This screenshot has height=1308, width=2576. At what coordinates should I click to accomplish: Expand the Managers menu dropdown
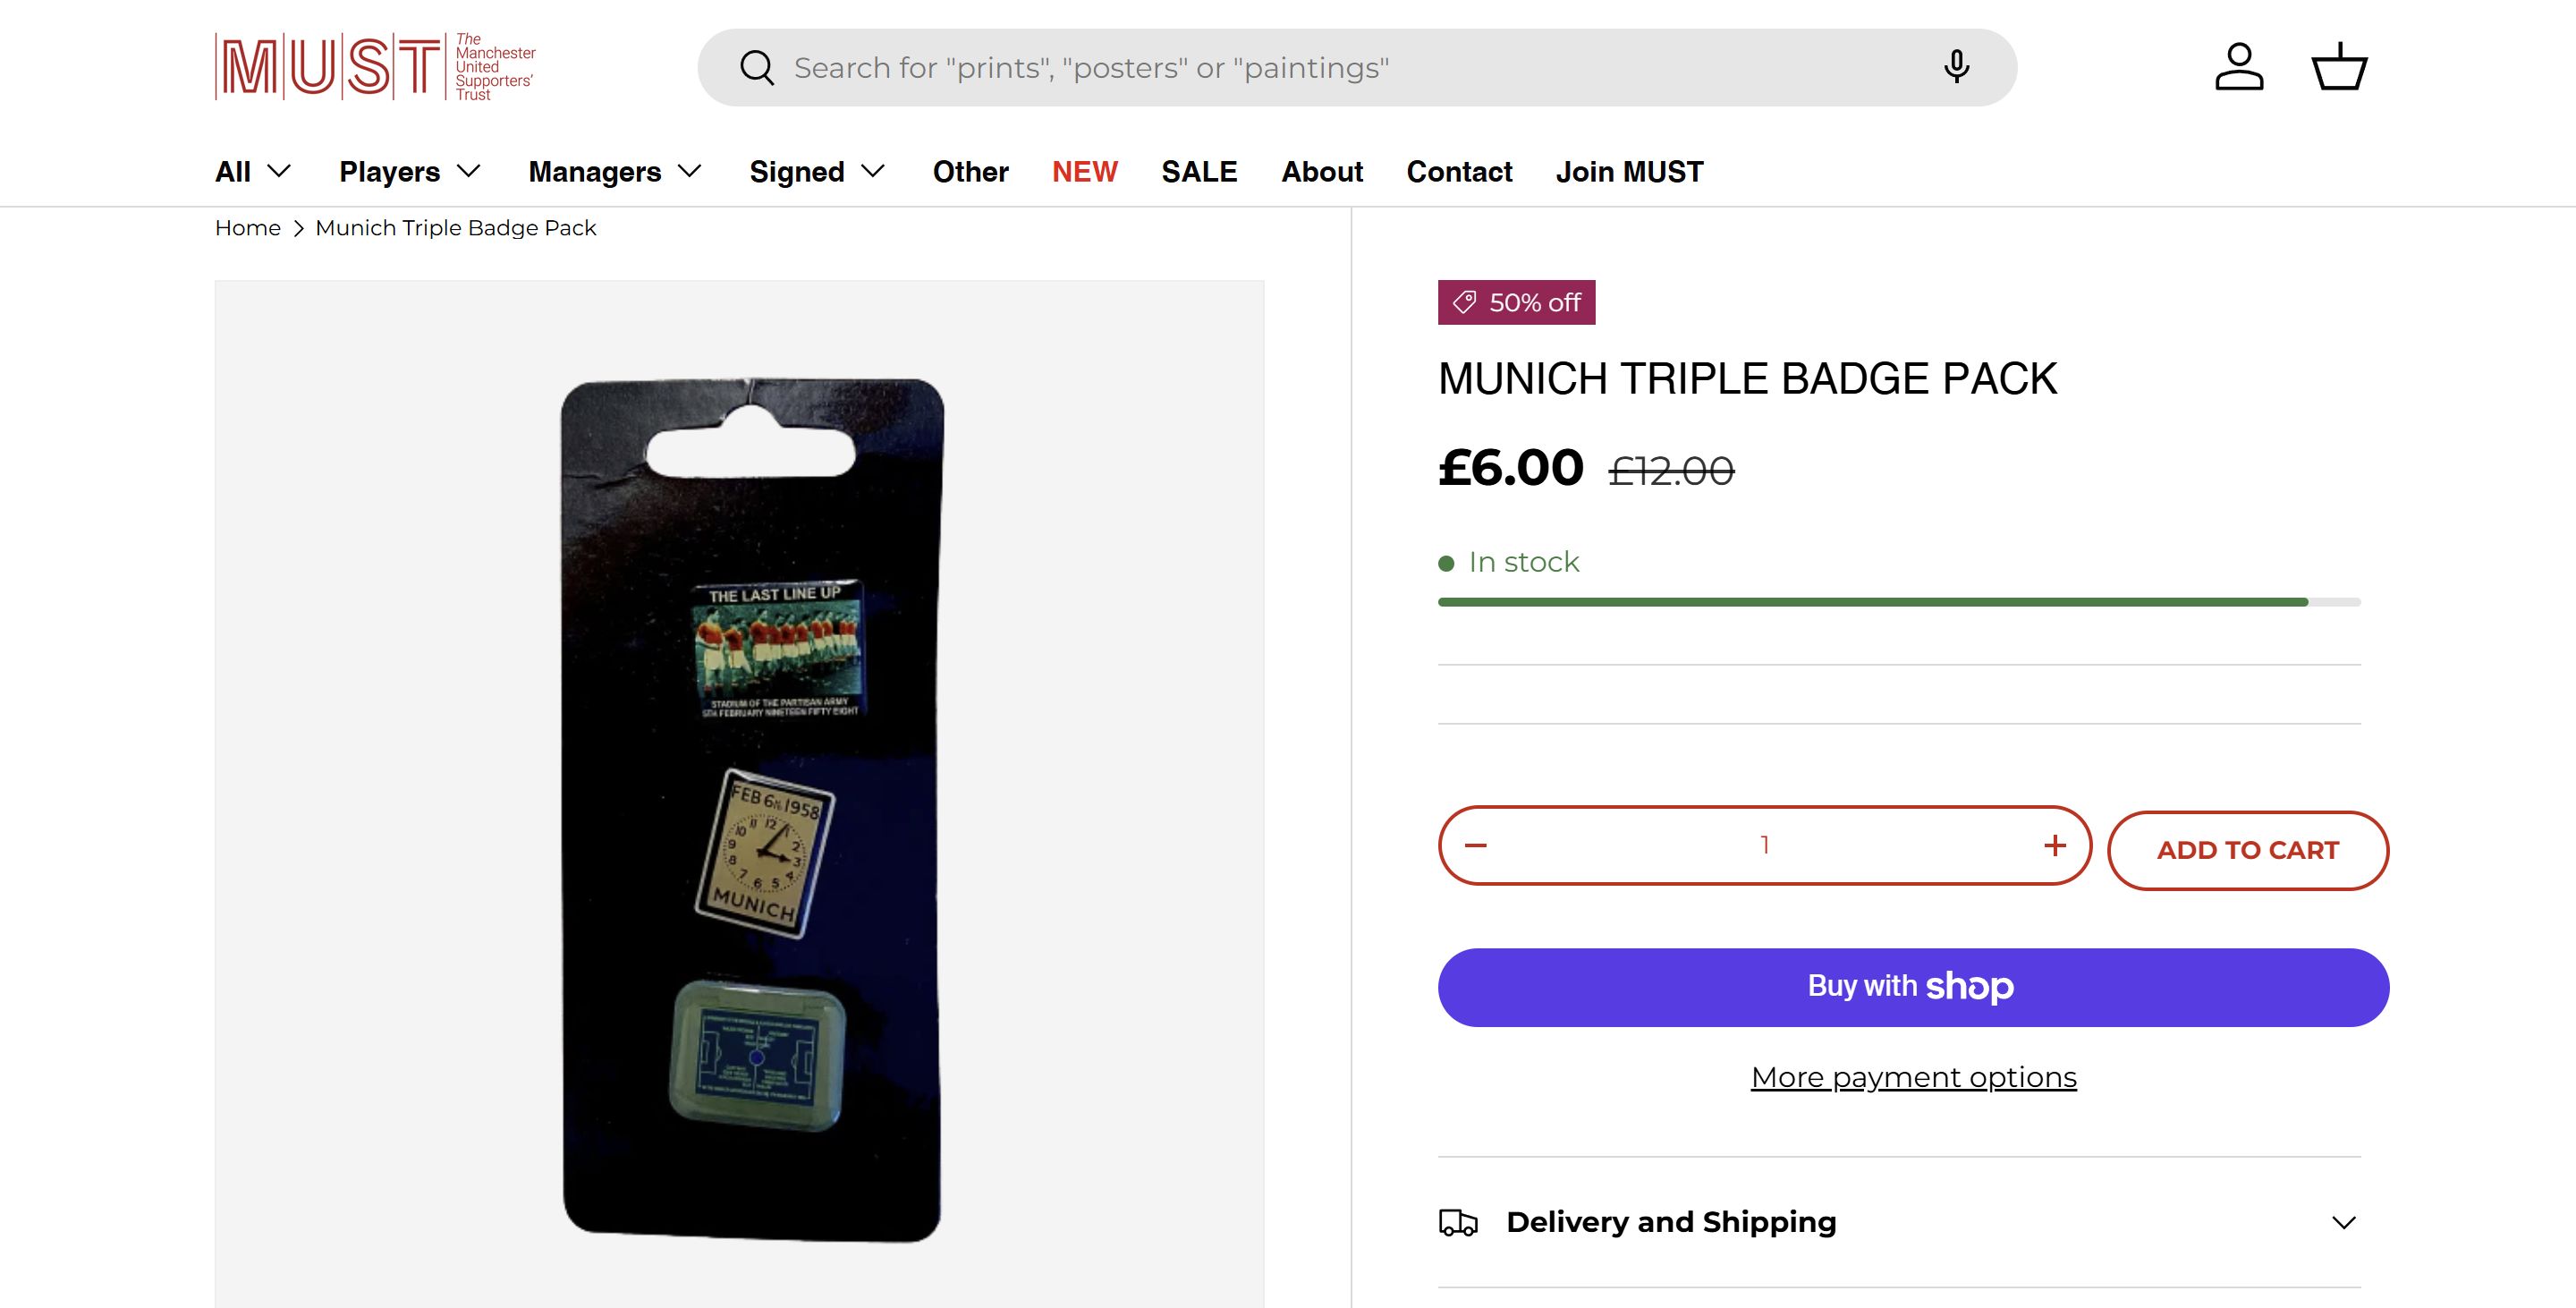tap(615, 172)
